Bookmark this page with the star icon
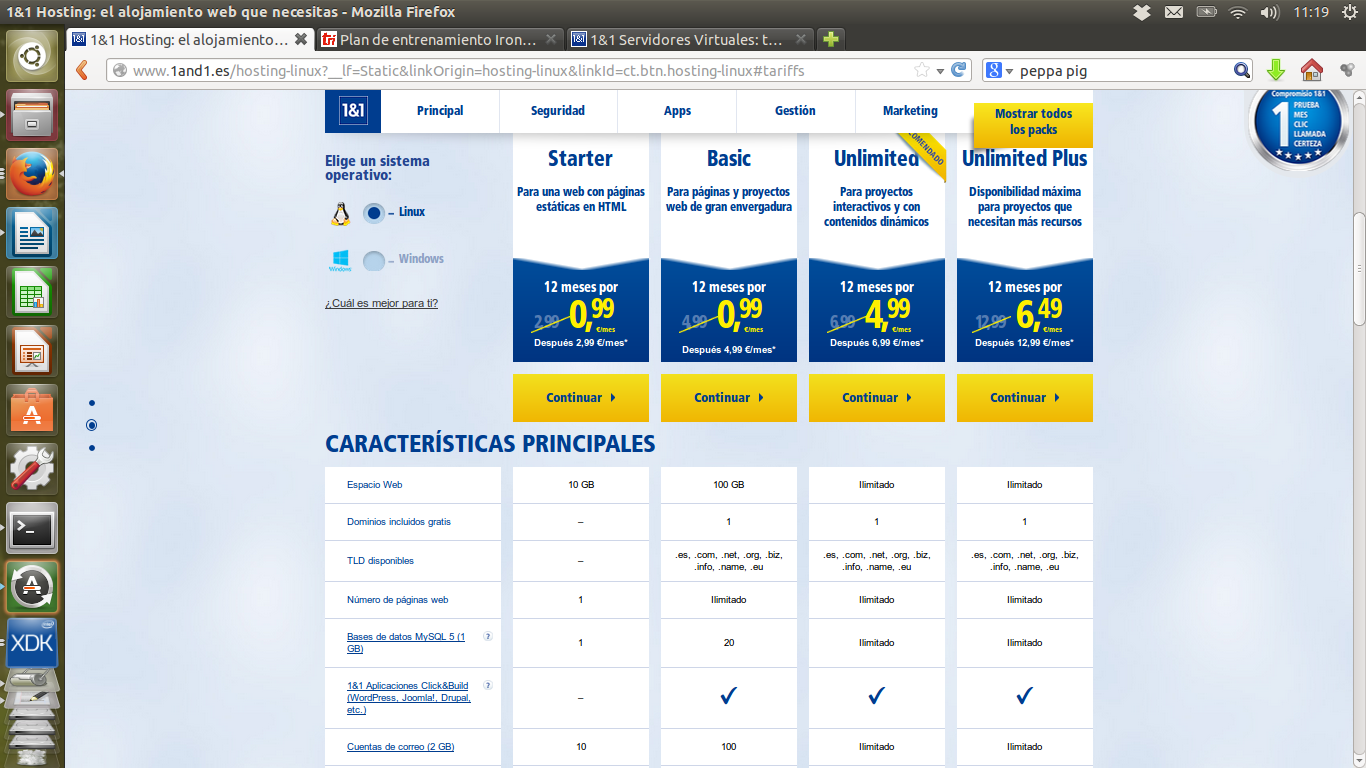Screen dimensions: 1366x768 (x=921, y=70)
